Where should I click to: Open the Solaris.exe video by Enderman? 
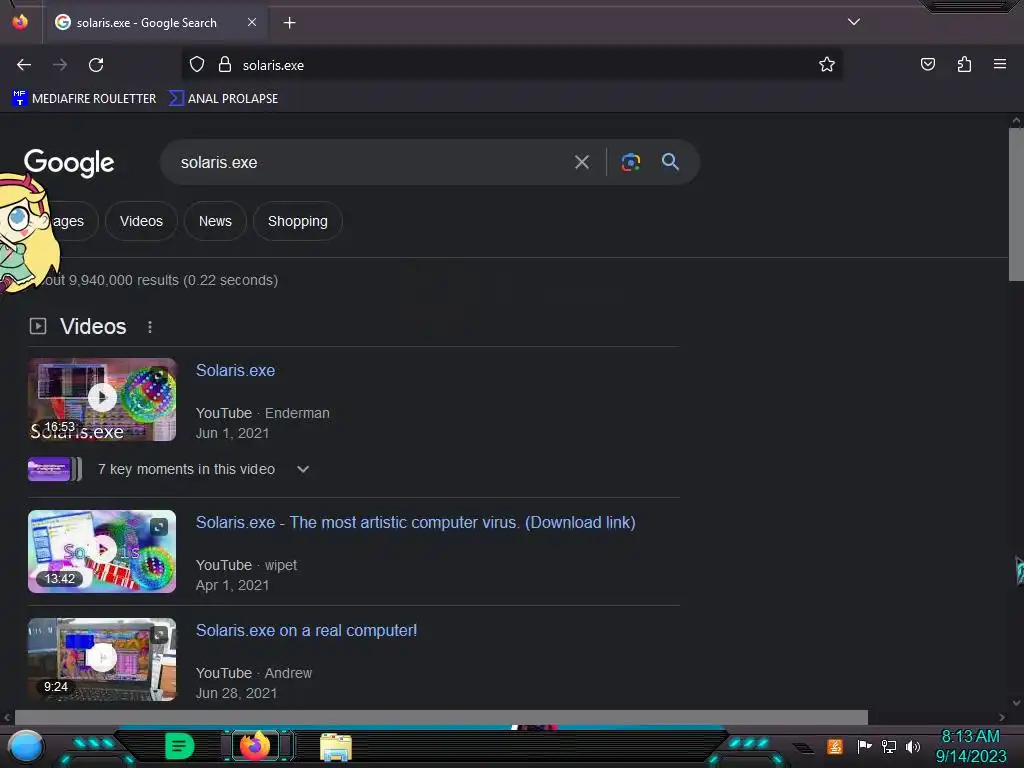pyautogui.click(x=235, y=370)
